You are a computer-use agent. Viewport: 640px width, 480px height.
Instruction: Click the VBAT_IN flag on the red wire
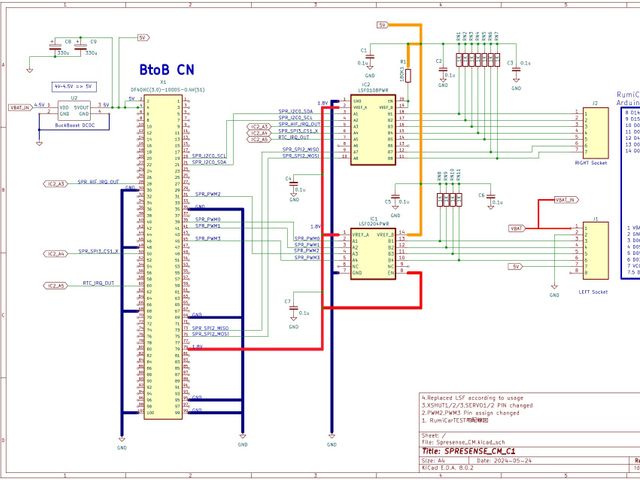point(566,200)
